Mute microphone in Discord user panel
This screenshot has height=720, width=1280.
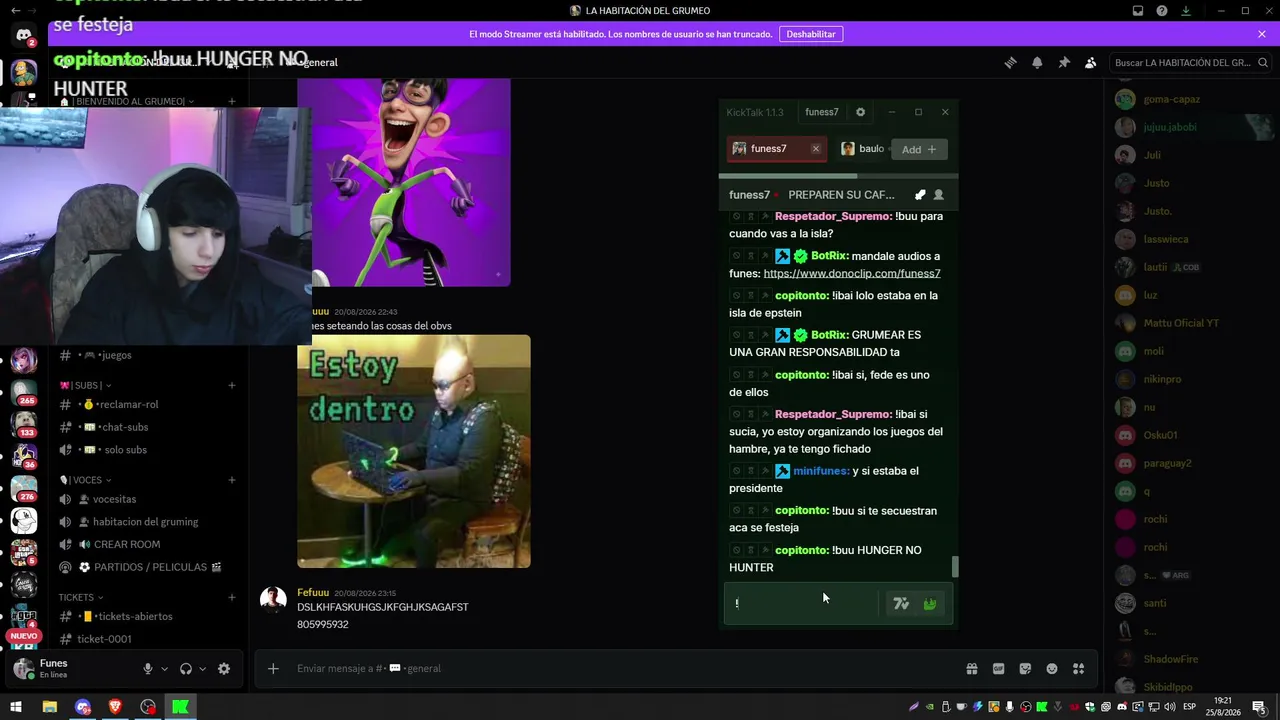pyautogui.click(x=148, y=669)
